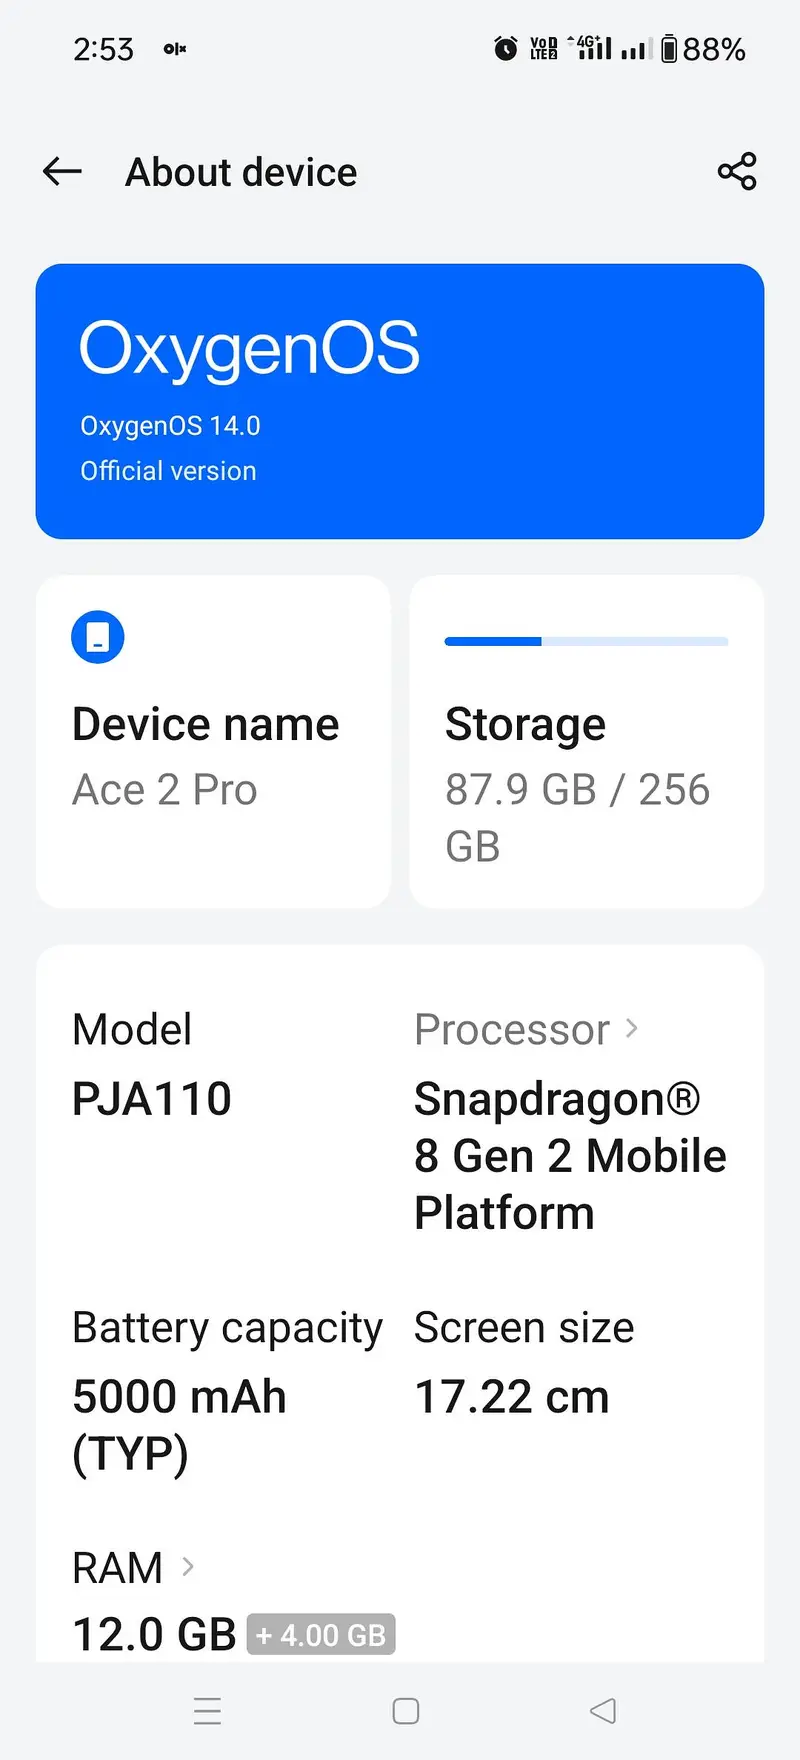Tap the About device title

(241, 172)
